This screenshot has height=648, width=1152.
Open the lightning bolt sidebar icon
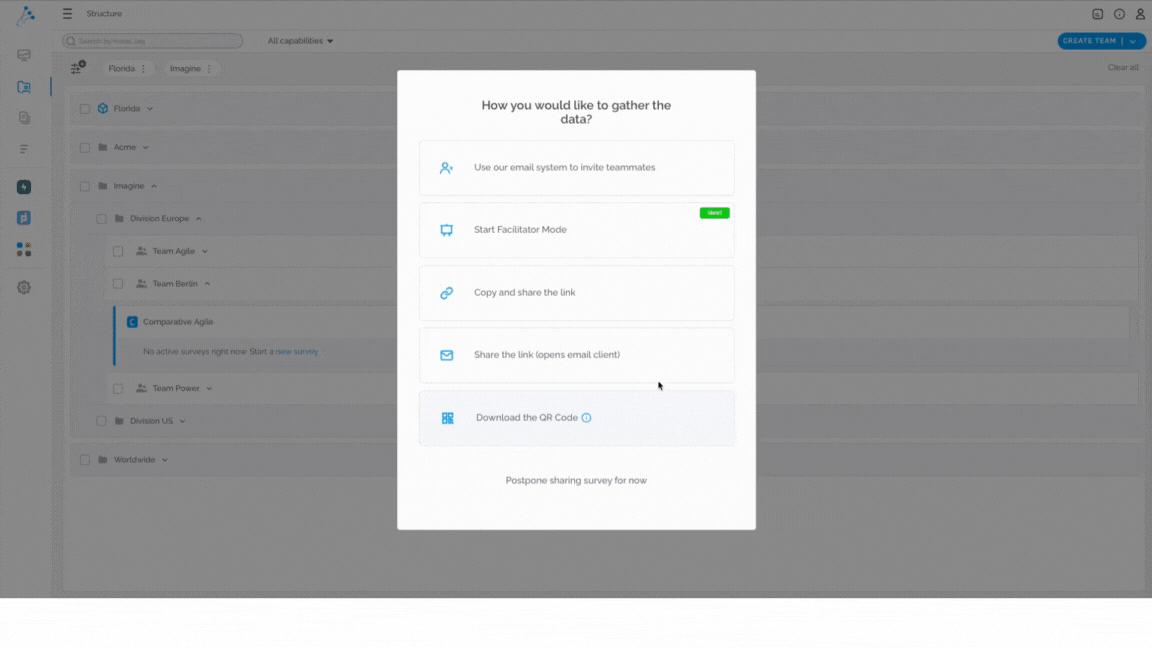click(24, 187)
